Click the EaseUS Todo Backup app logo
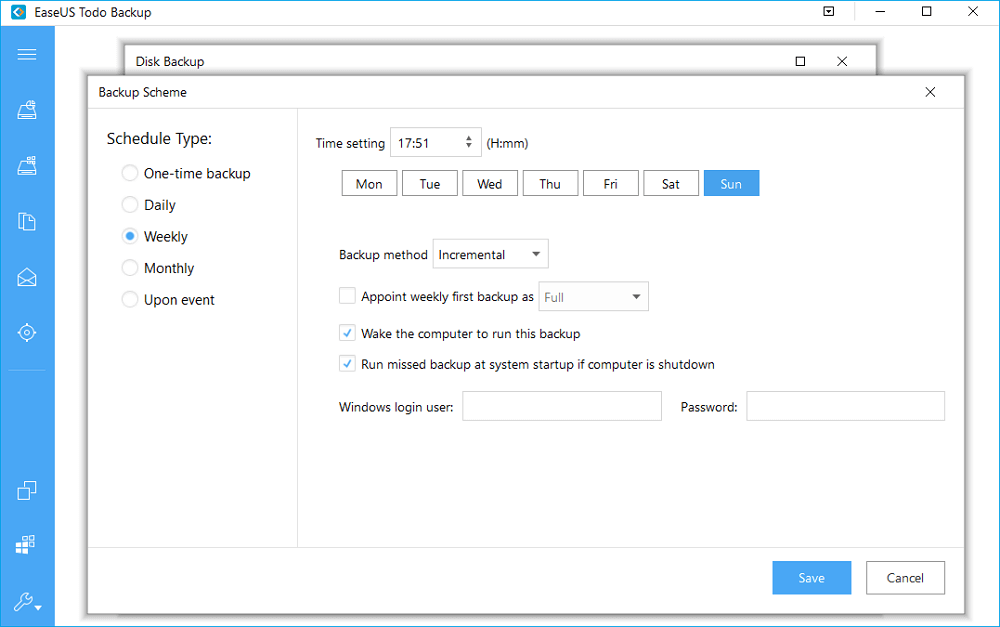 pyautogui.click(x=18, y=12)
